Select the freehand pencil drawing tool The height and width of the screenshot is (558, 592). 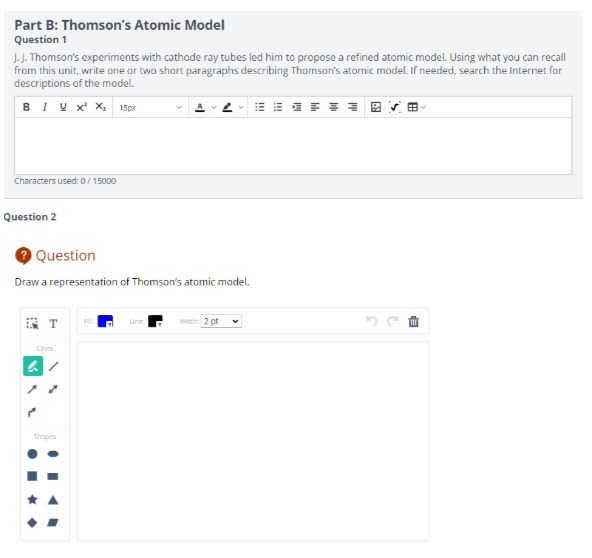click(x=33, y=366)
